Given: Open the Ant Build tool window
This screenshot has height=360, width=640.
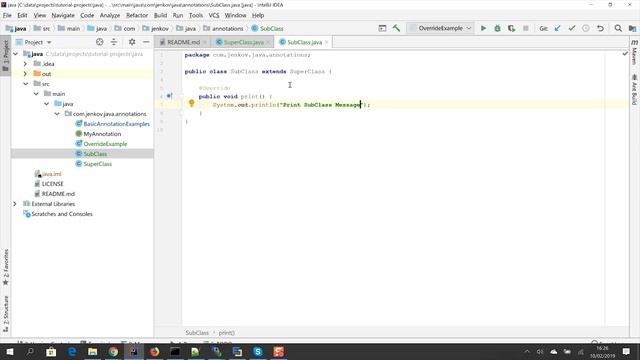Looking at the screenshot, I should (x=634, y=89).
